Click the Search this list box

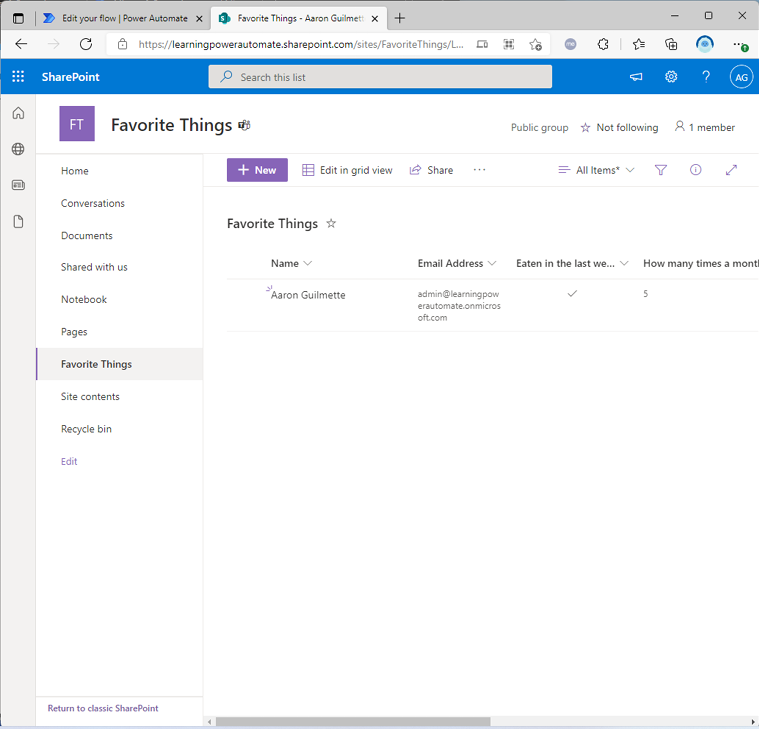(x=380, y=77)
